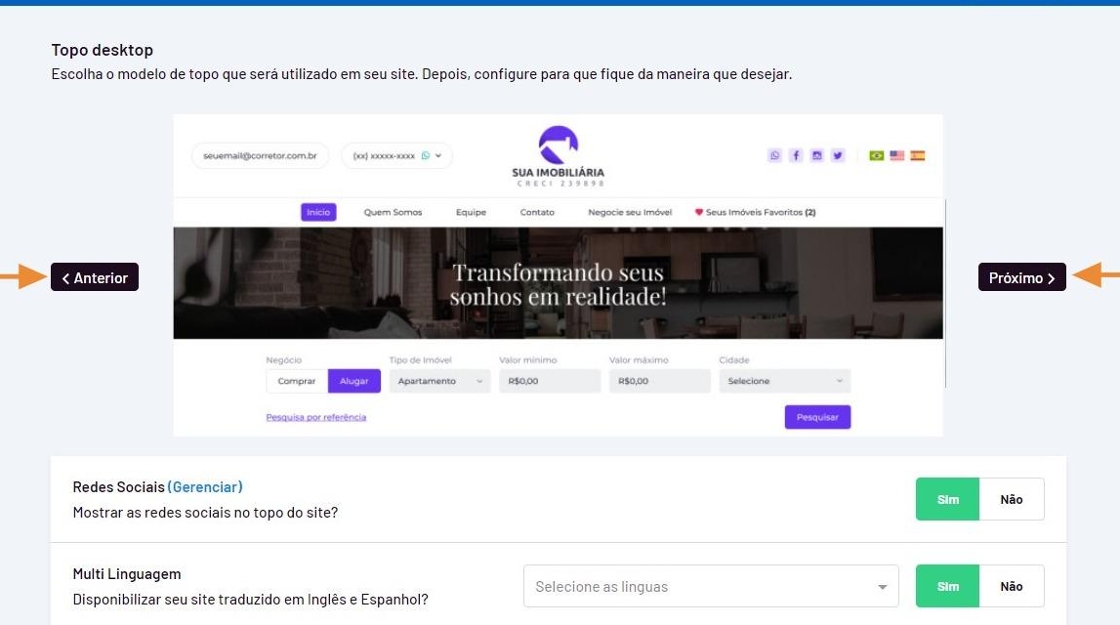Click the Valor mínimo input field
This screenshot has height=625, width=1120.
point(550,381)
